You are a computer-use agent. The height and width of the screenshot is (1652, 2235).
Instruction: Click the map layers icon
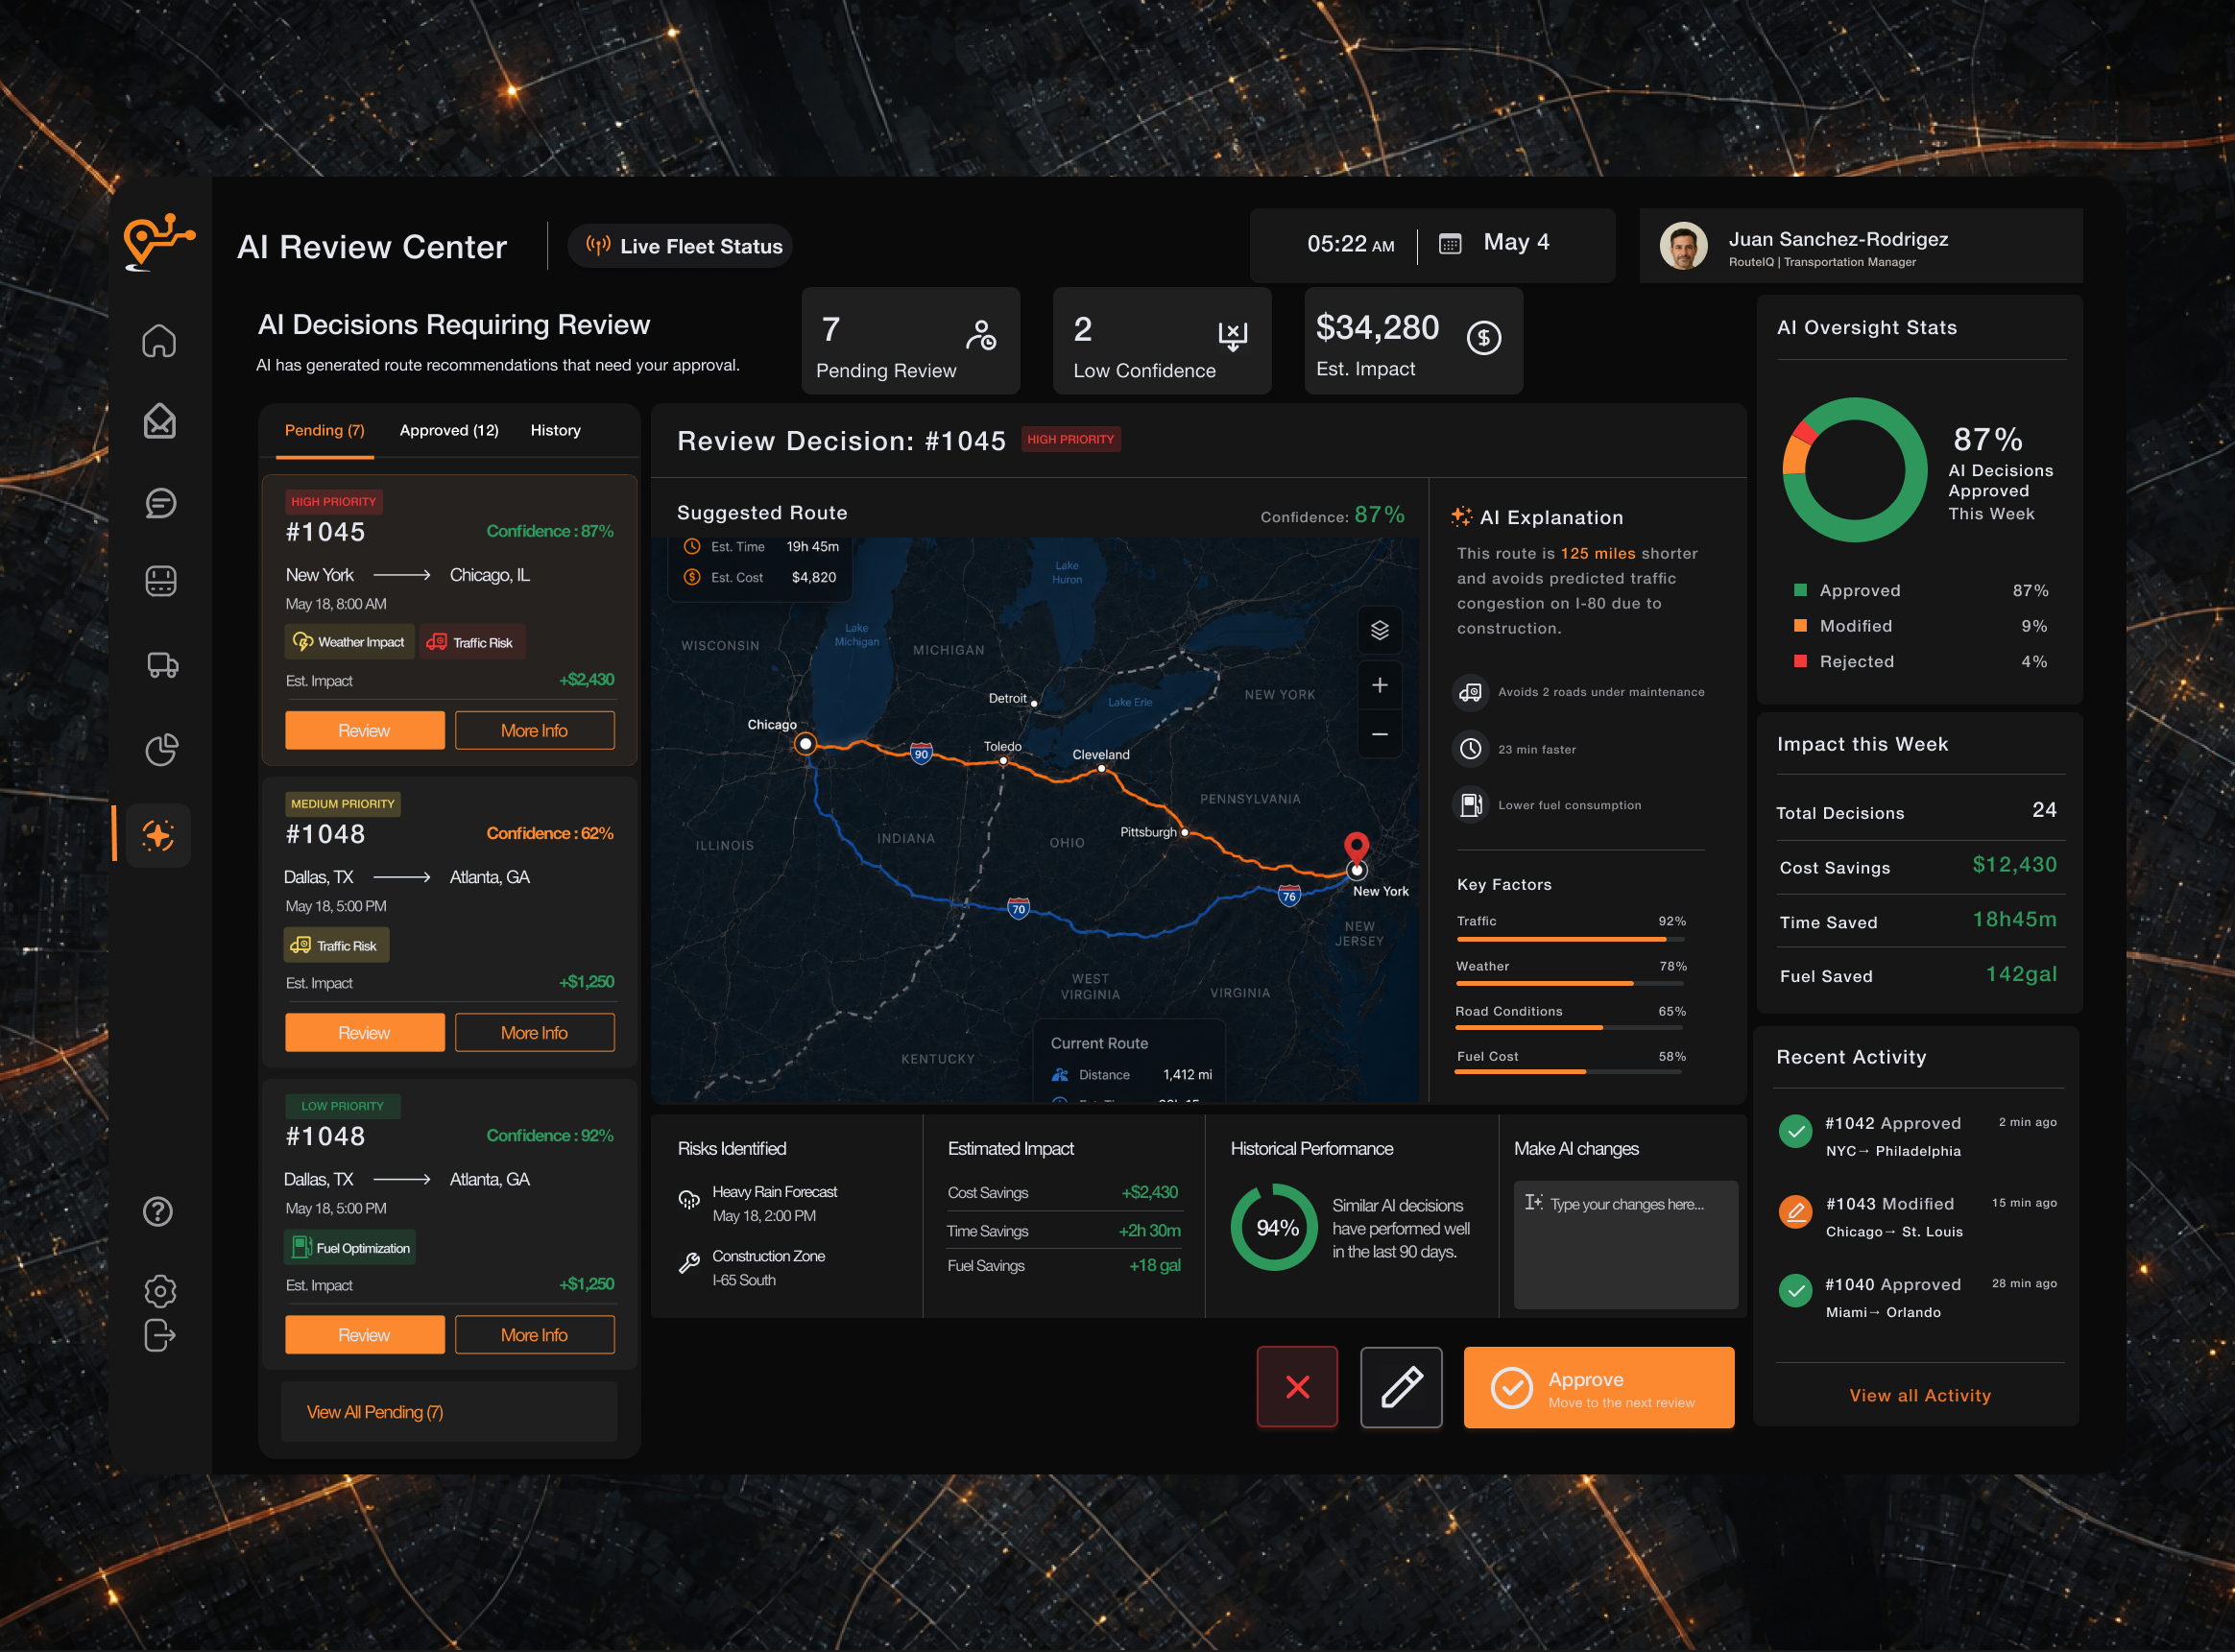(x=1379, y=629)
